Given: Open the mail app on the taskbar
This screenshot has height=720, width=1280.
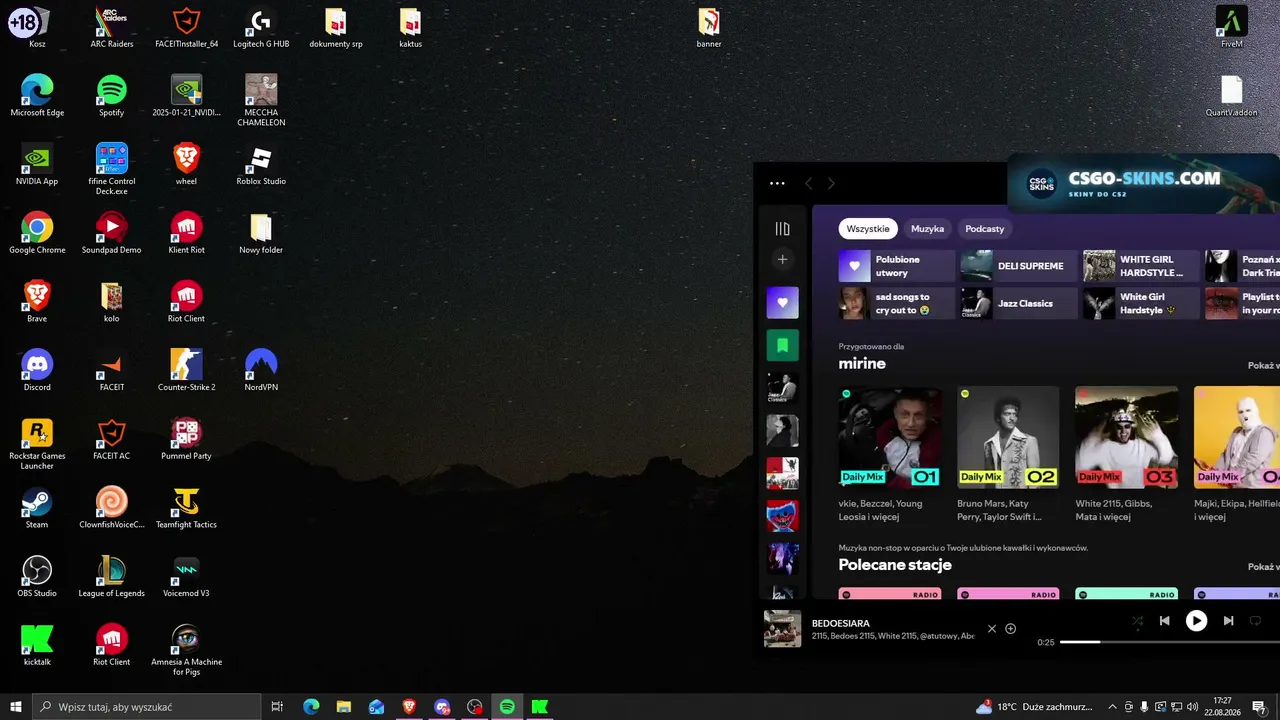Looking at the screenshot, I should coord(376,707).
